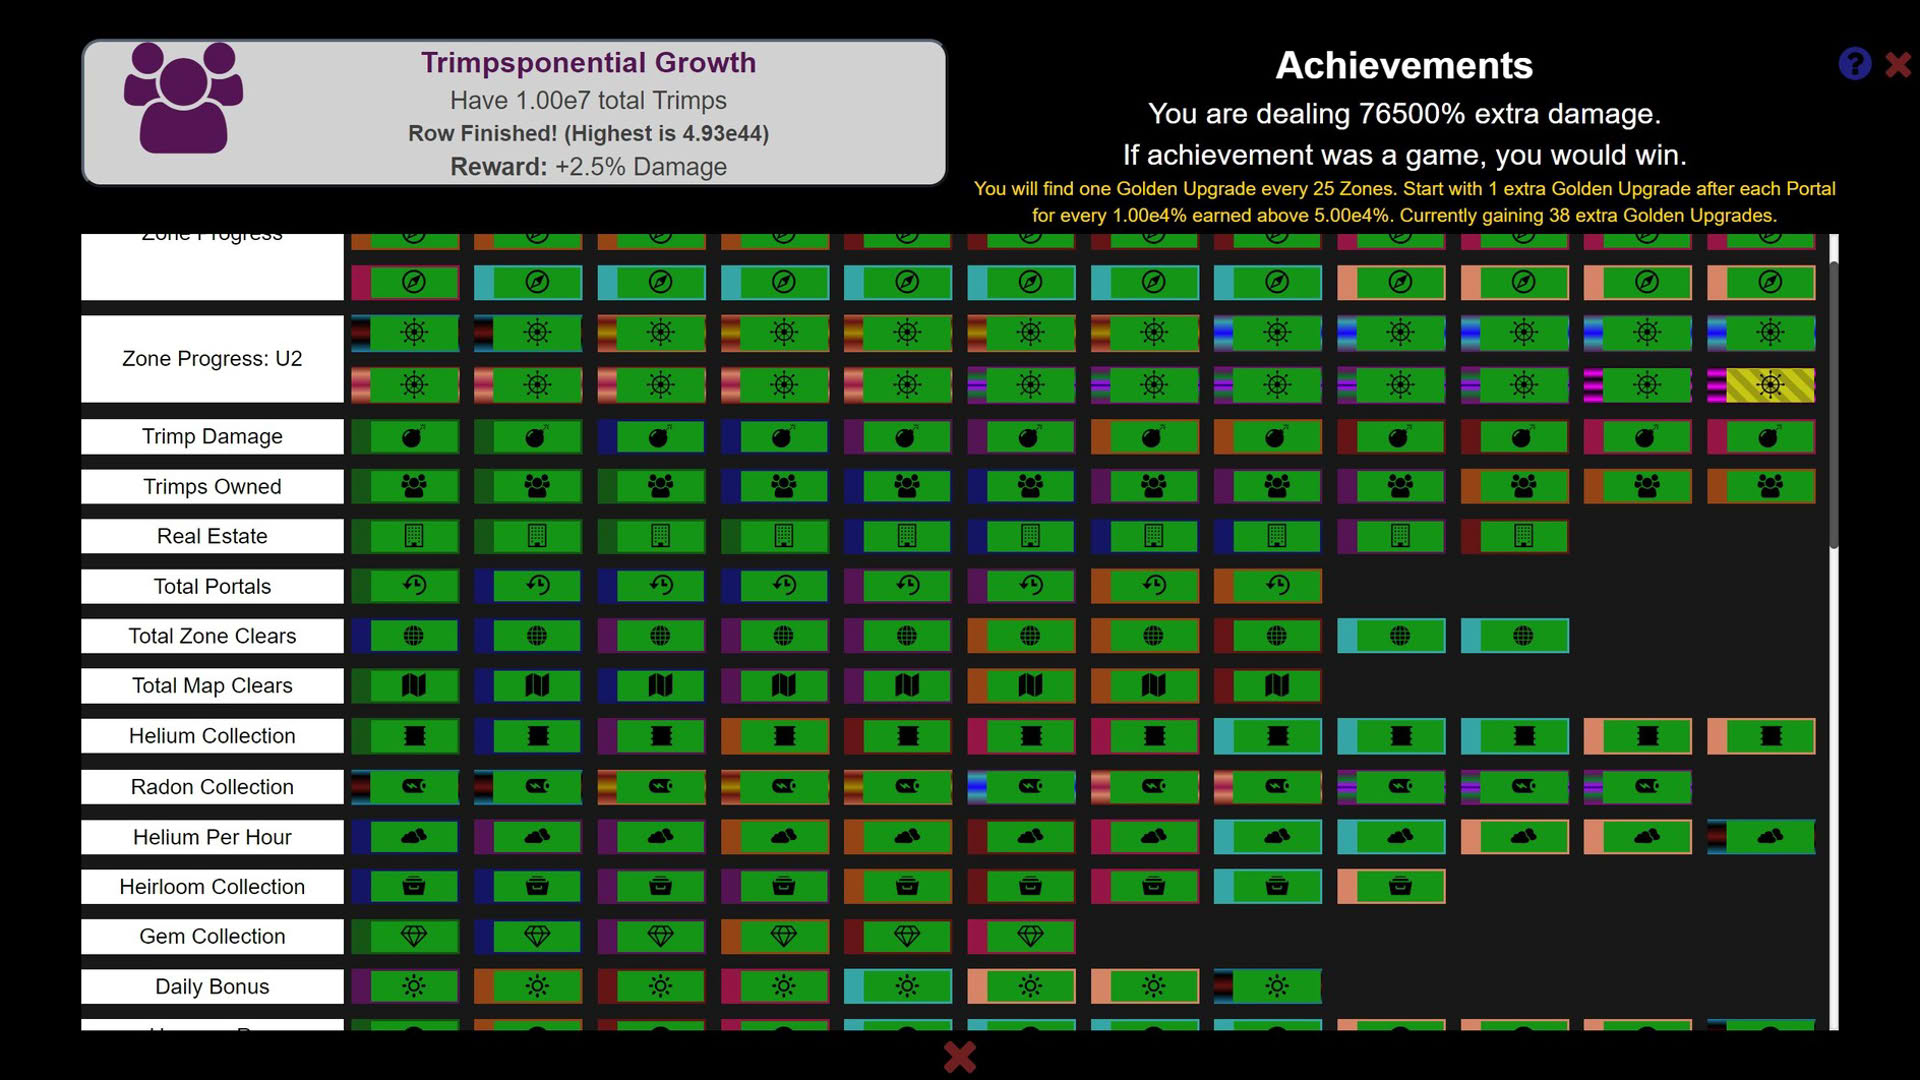Image resolution: width=1920 pixels, height=1080 pixels.
Task: Click the Trimpsponential Growth info panel
Action: pyautogui.click(x=514, y=113)
